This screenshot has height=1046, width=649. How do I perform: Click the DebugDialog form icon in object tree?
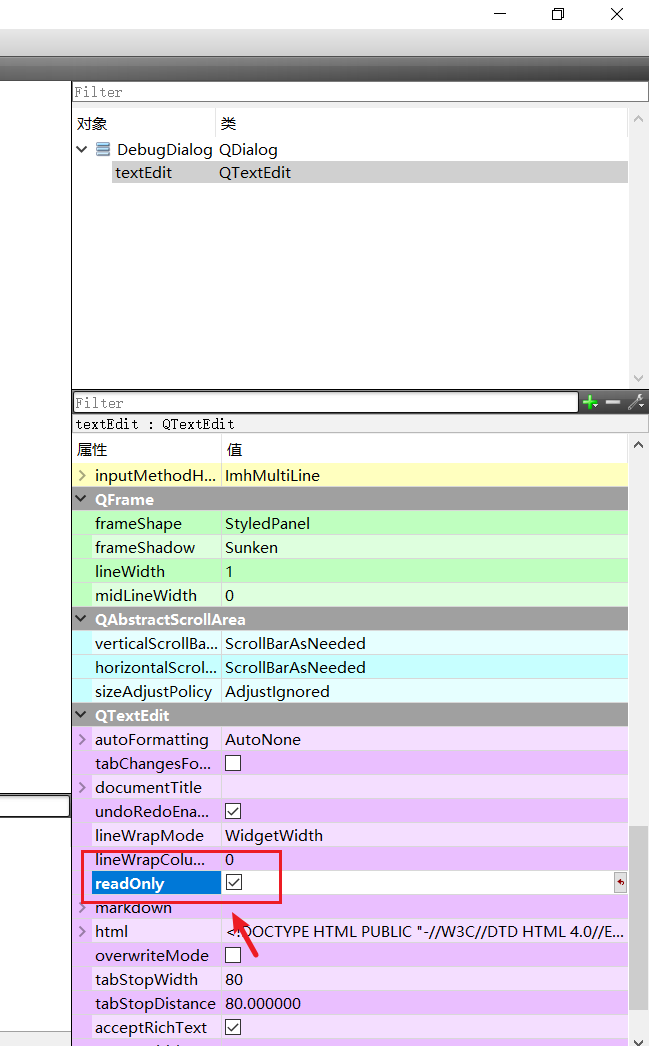(103, 150)
